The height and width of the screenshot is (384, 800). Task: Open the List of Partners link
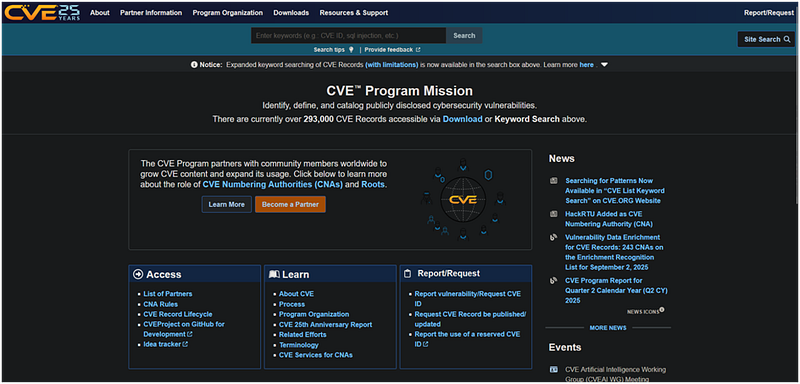[168, 294]
